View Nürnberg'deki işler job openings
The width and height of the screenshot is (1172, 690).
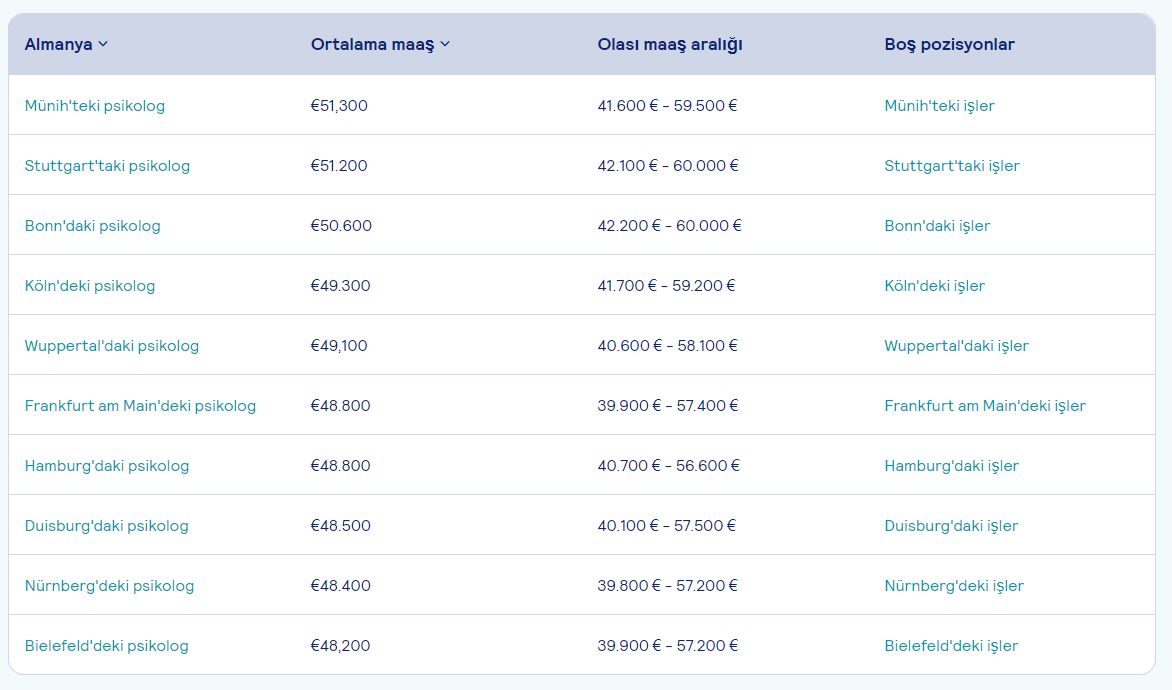(954, 586)
